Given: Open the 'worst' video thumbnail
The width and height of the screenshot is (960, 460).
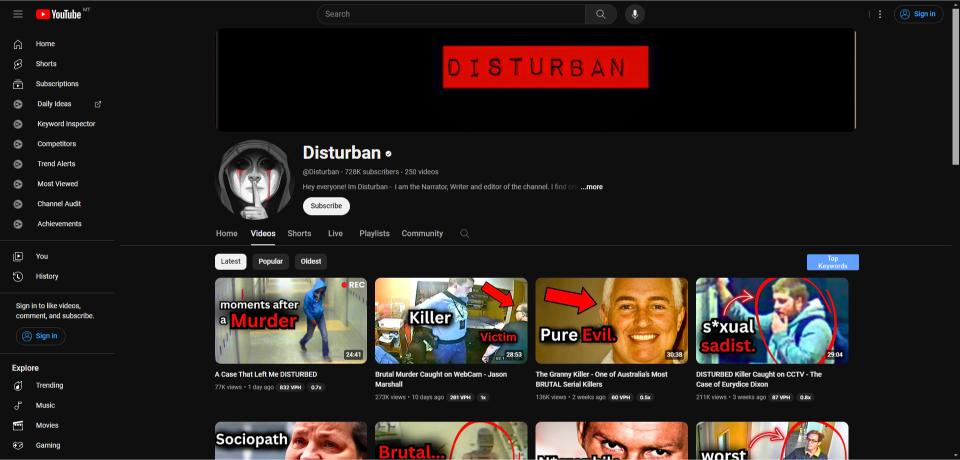Looking at the screenshot, I should [x=772, y=440].
